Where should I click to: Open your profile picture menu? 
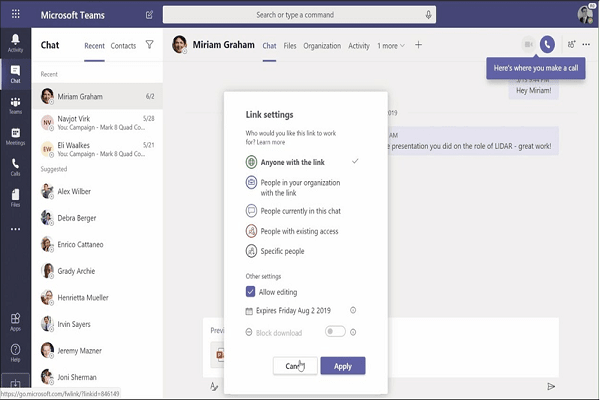click(x=585, y=15)
